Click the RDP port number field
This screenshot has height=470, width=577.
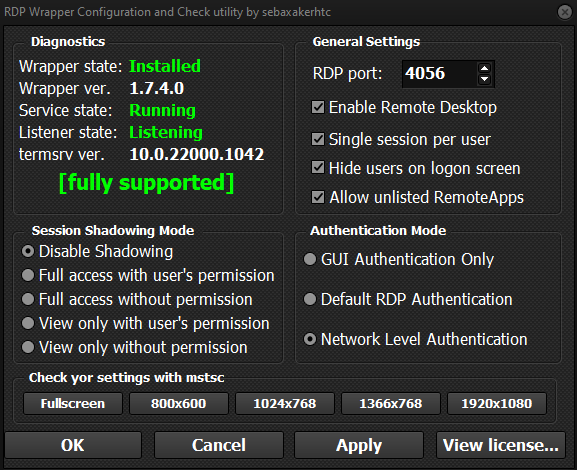coord(440,74)
